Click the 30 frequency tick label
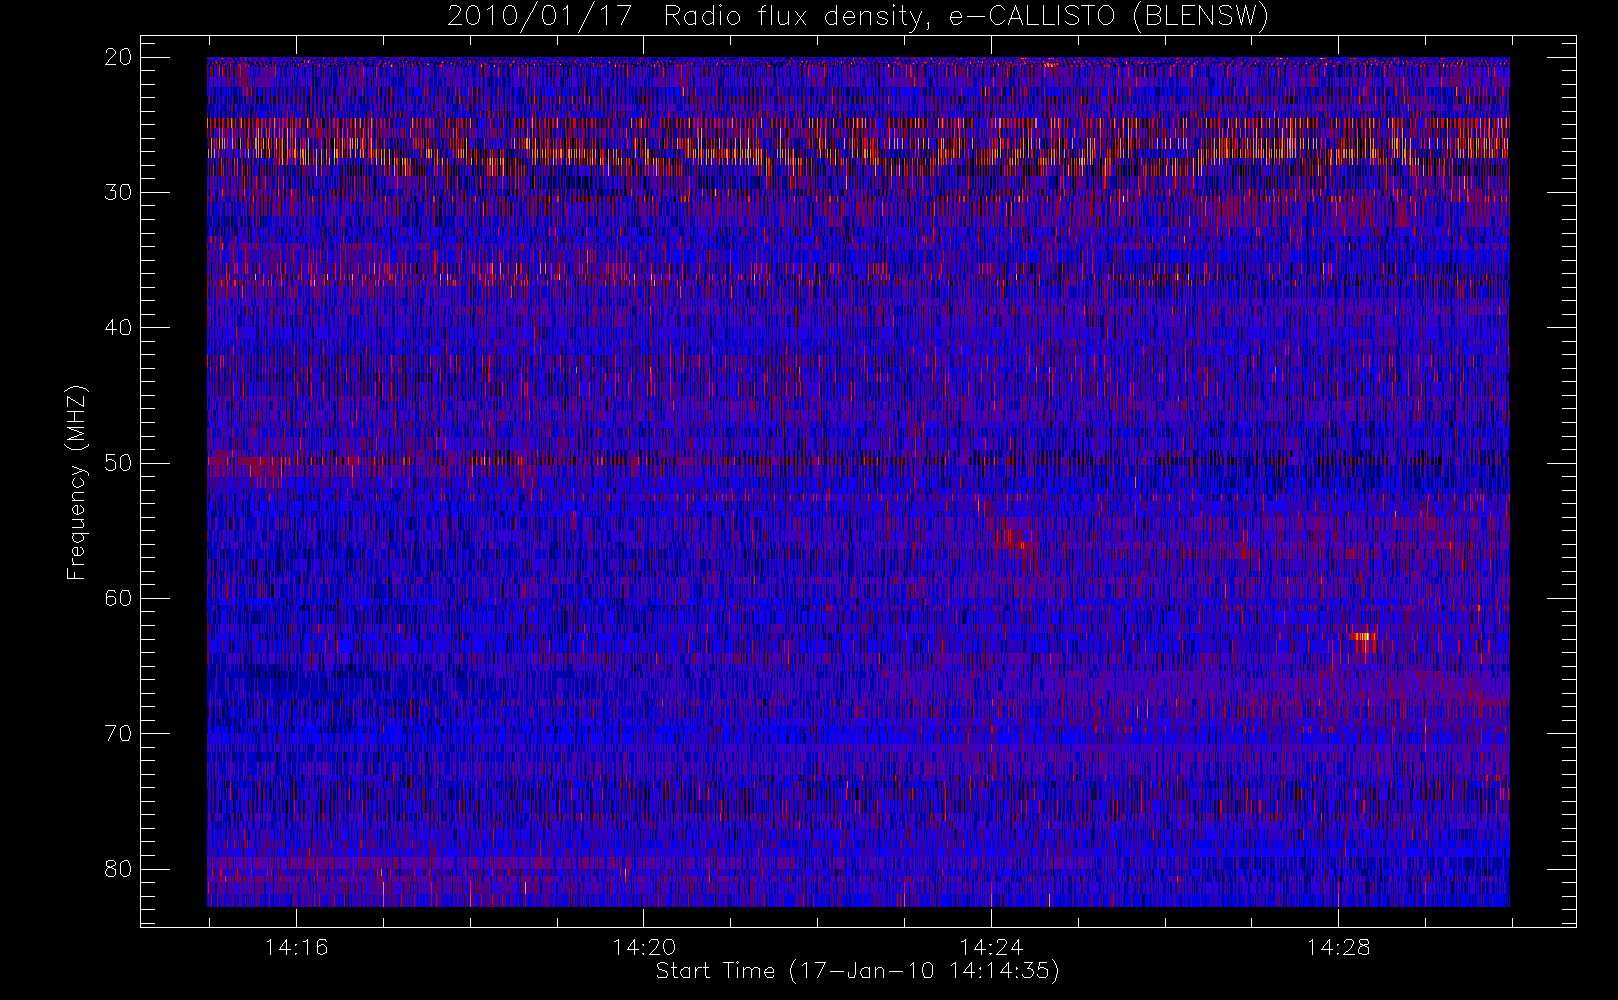 coord(118,192)
